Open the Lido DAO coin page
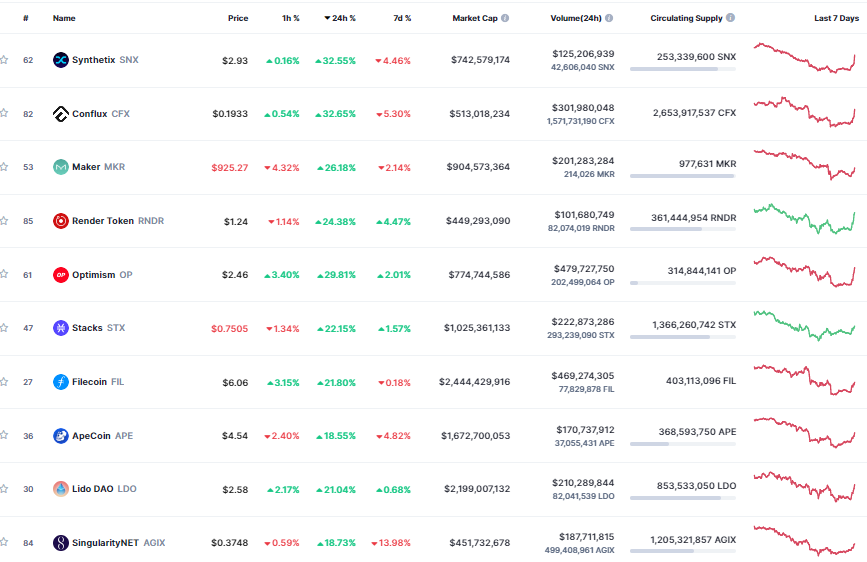 tap(91, 489)
